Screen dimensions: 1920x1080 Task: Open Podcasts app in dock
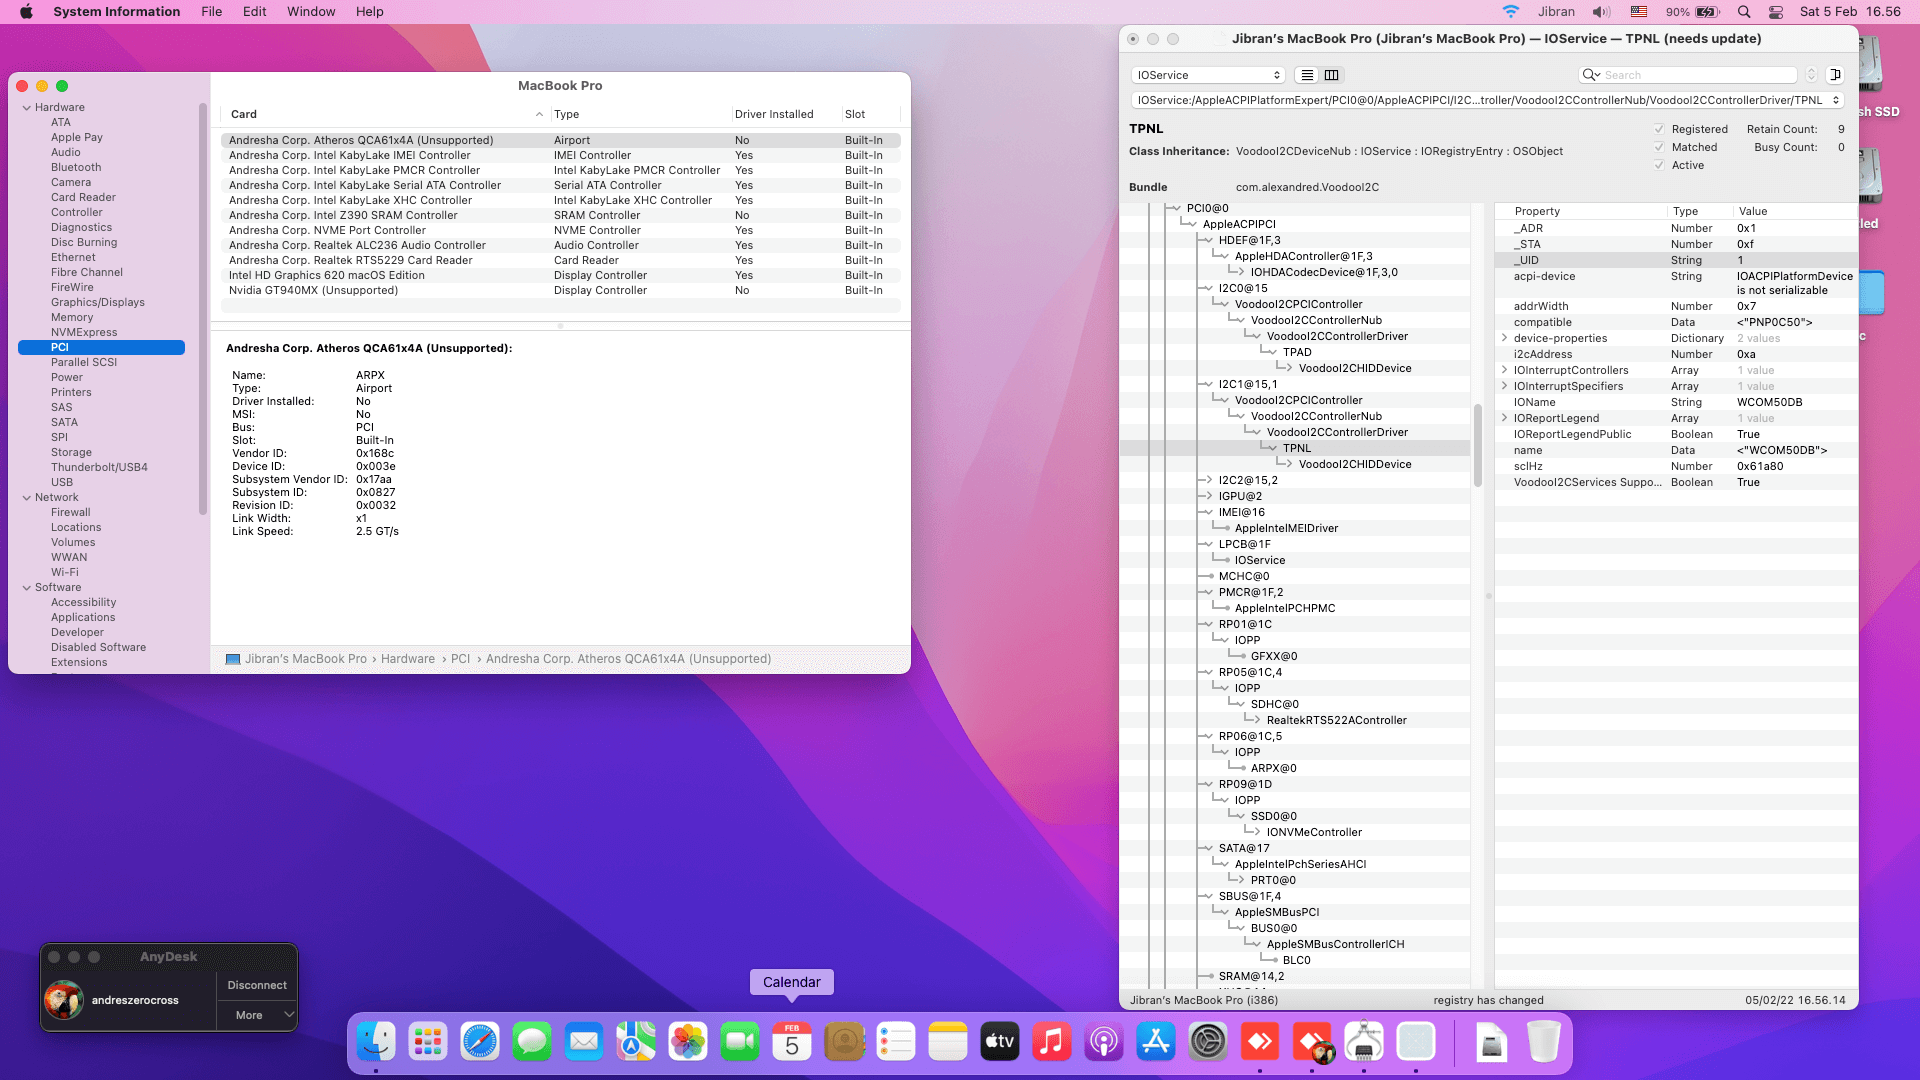1104,1043
